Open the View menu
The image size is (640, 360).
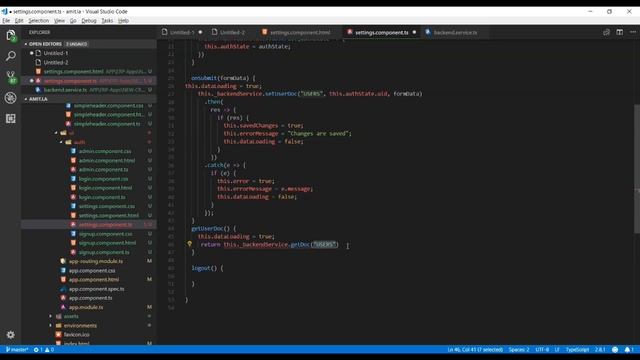[x=60, y=20]
